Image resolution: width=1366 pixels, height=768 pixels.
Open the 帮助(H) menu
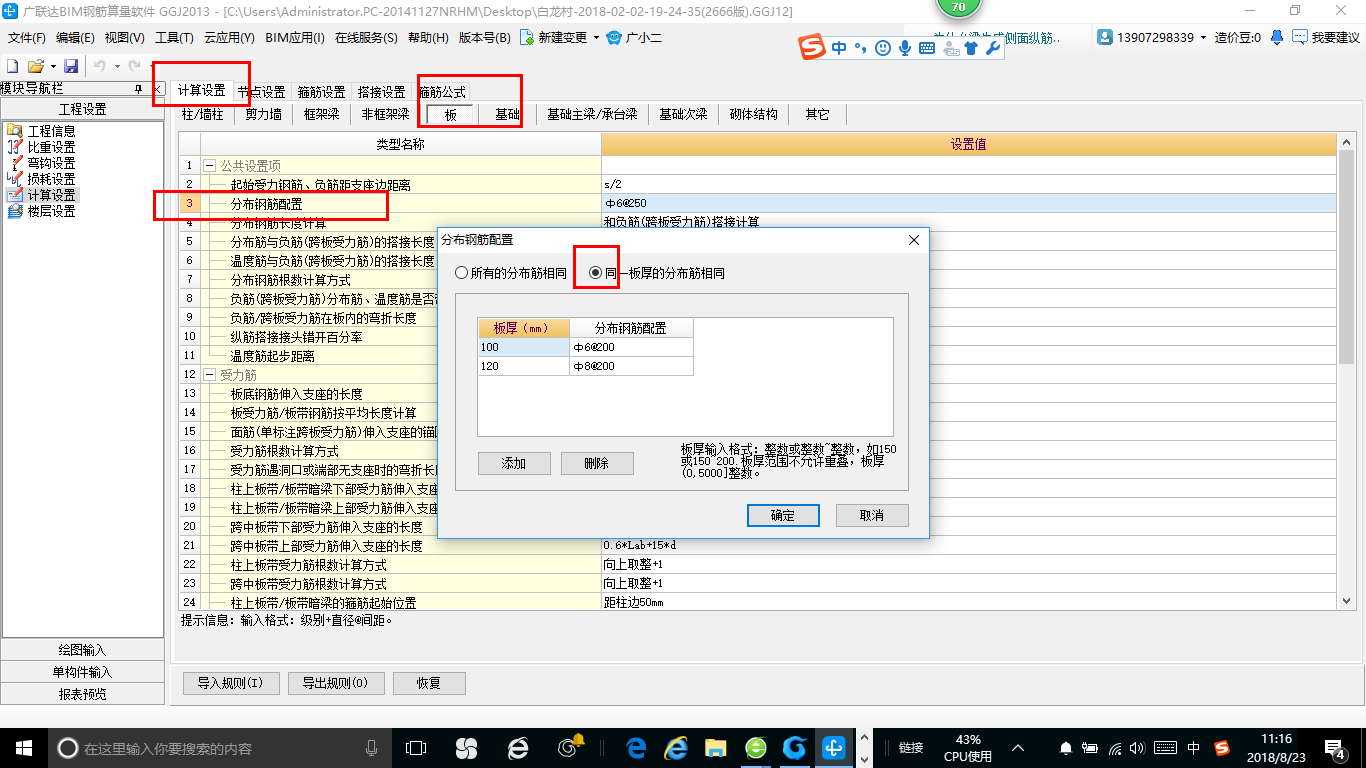tap(428, 38)
